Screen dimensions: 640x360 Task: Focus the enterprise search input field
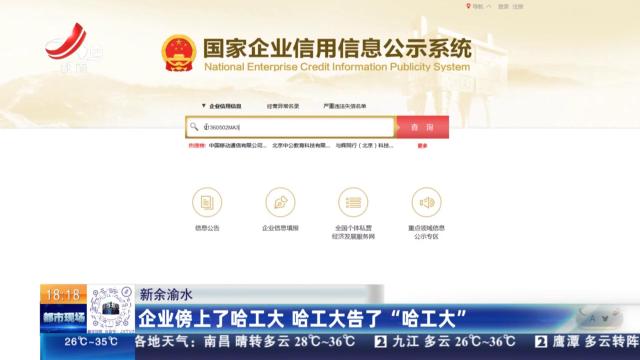[290, 127]
